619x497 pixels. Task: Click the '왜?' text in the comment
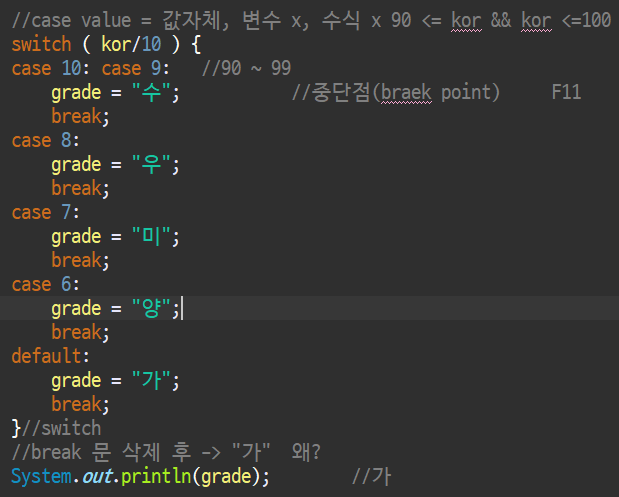(306, 452)
